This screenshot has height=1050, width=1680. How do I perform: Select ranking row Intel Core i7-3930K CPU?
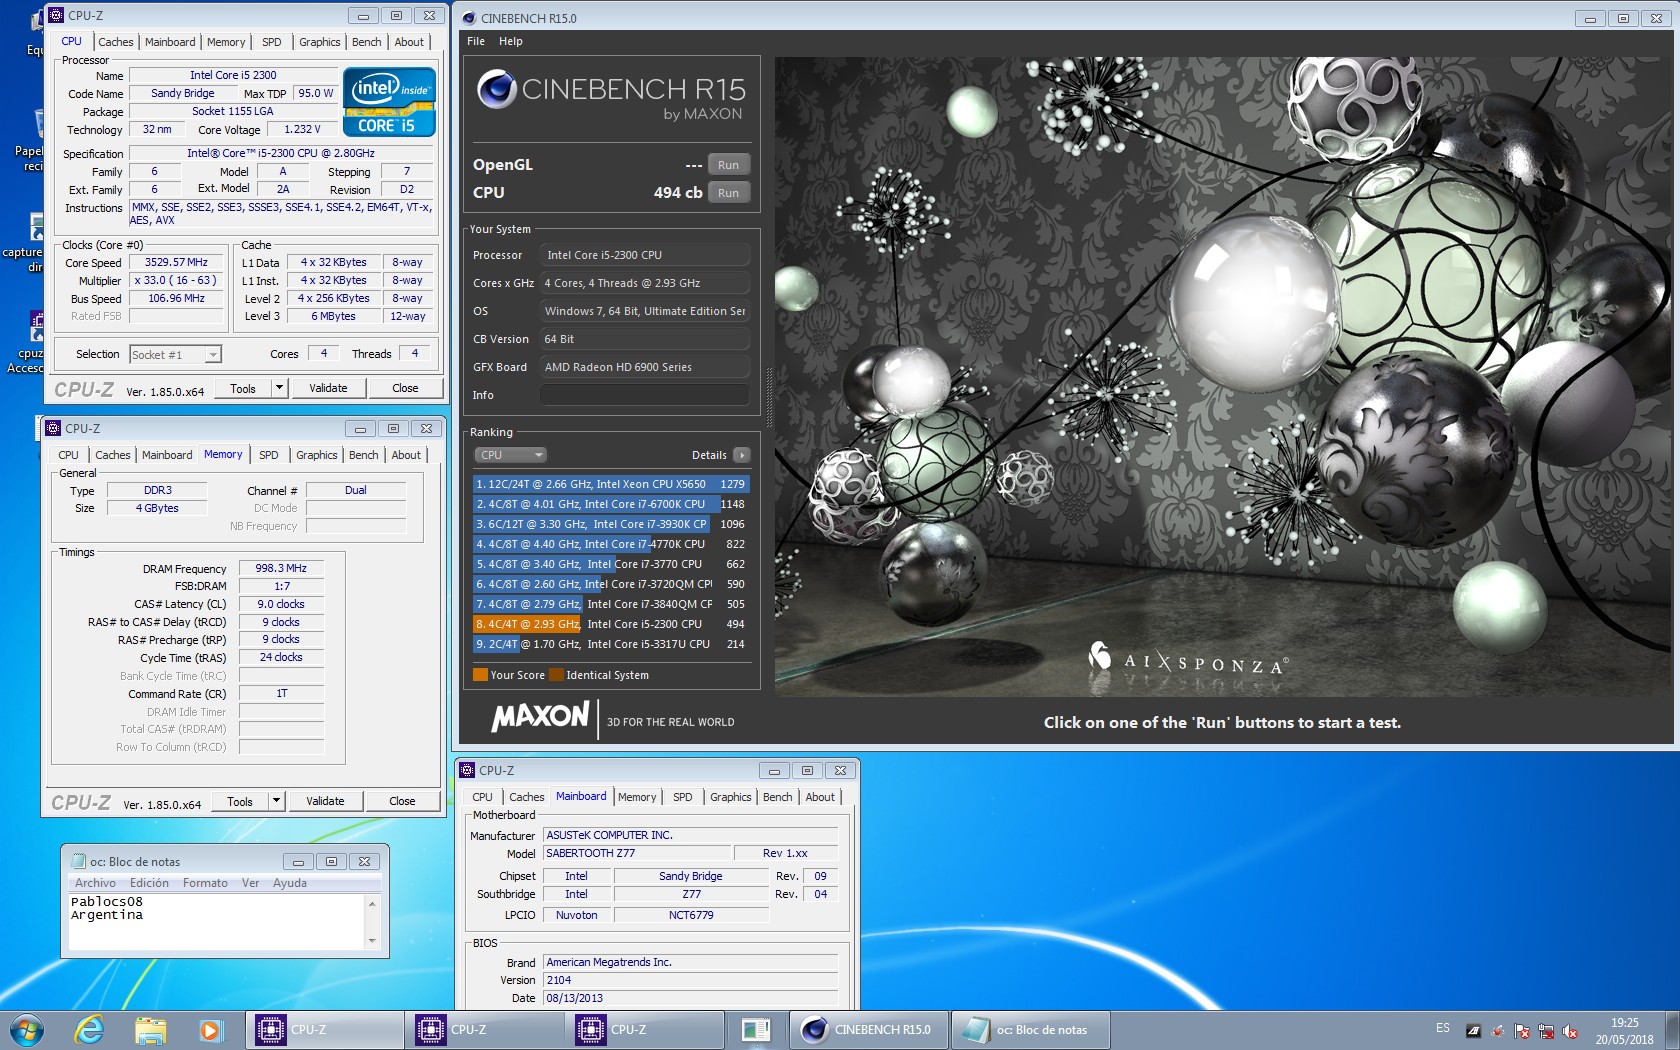610,524
